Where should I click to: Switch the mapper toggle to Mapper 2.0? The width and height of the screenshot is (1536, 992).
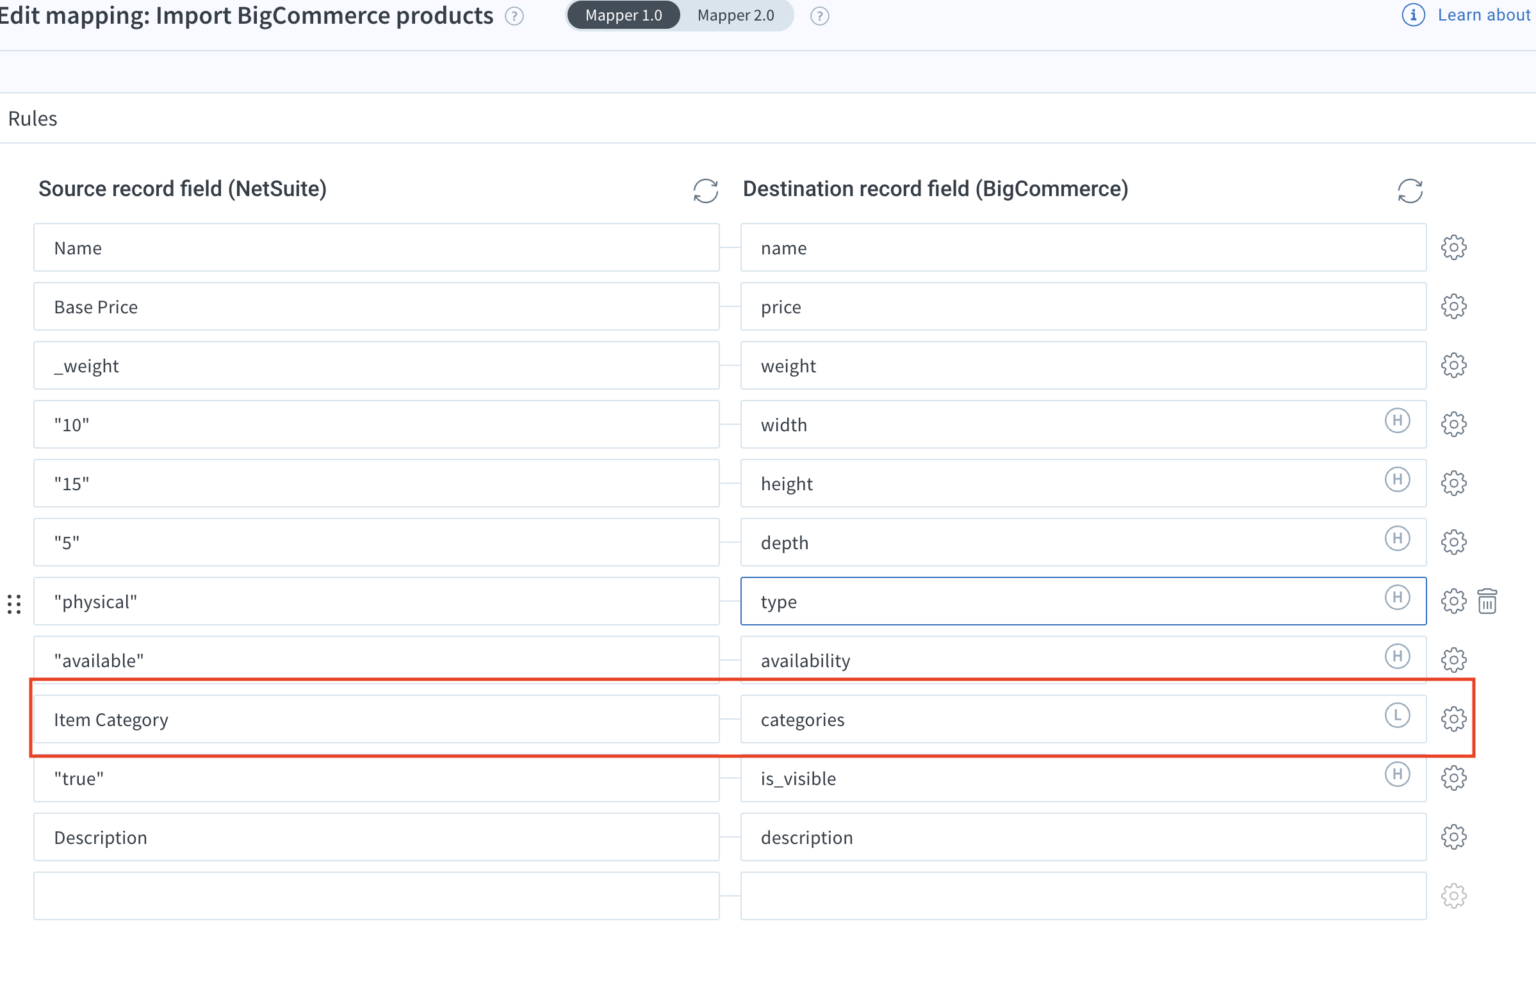[736, 15]
